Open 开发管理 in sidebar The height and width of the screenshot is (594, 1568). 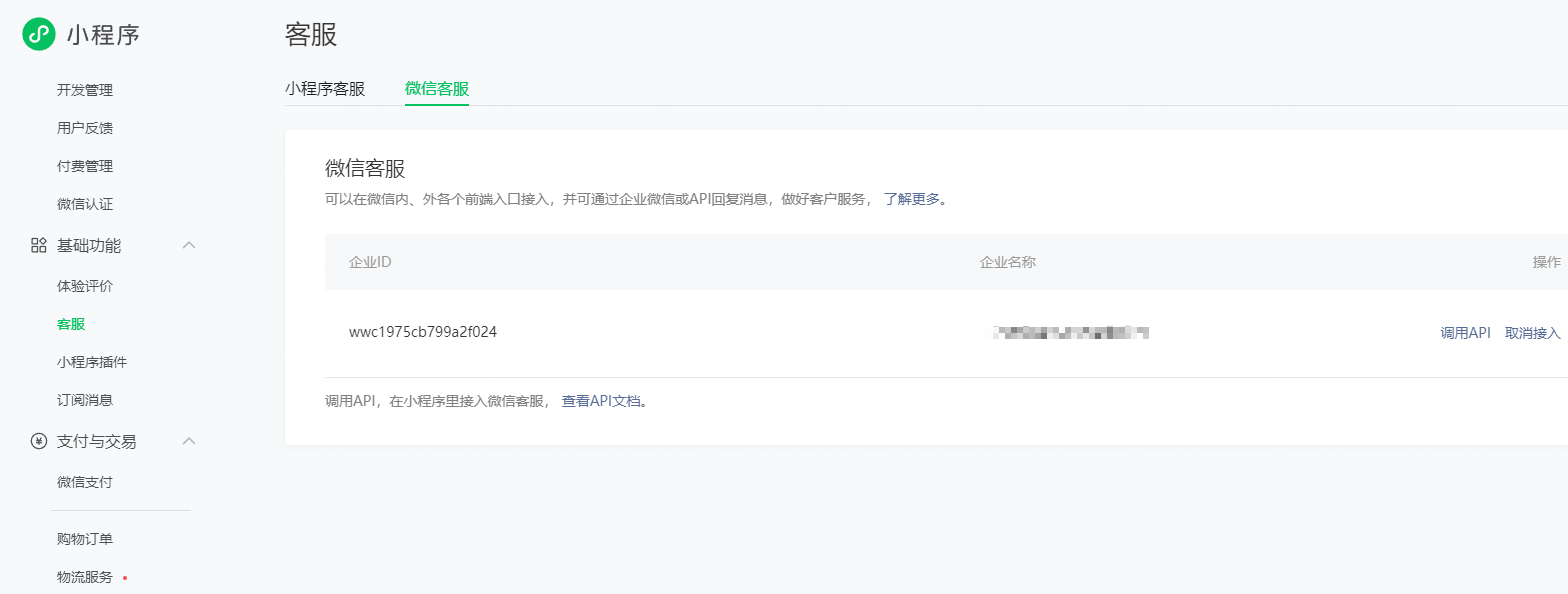85,90
